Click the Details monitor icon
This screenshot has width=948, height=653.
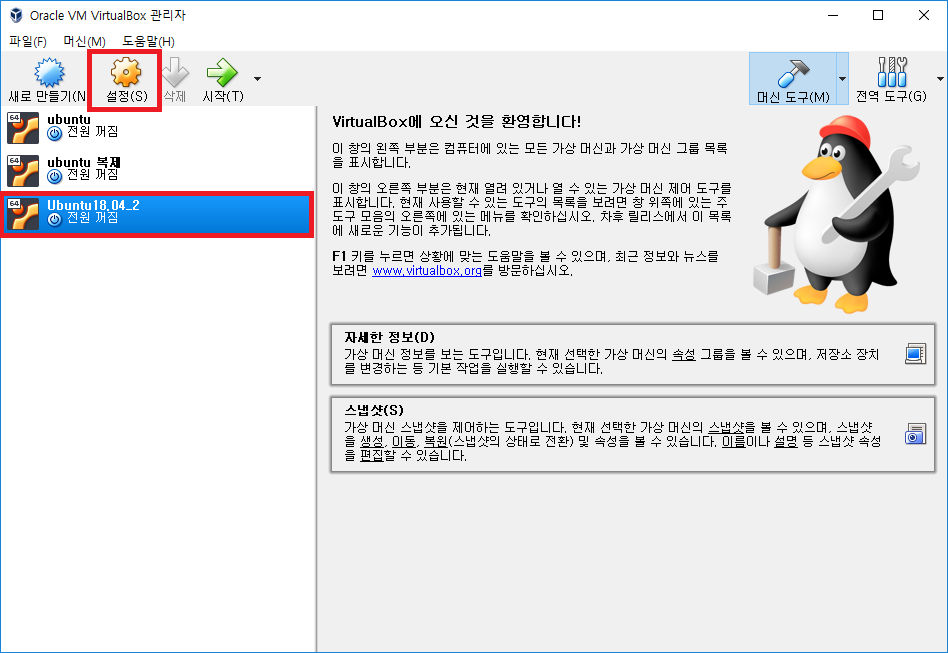(x=915, y=354)
